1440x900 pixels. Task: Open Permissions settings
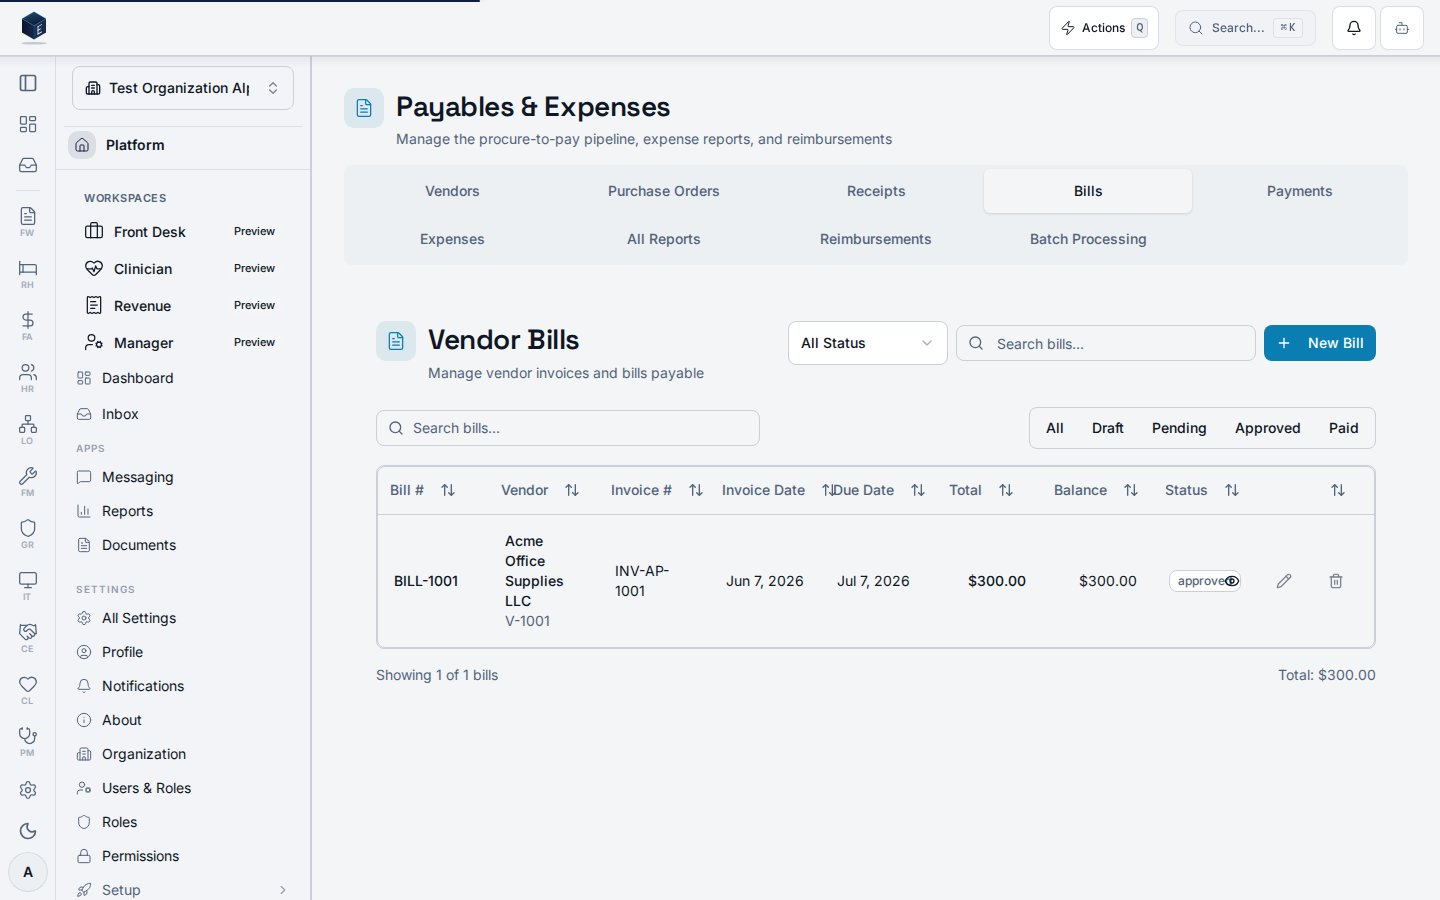tap(182, 856)
